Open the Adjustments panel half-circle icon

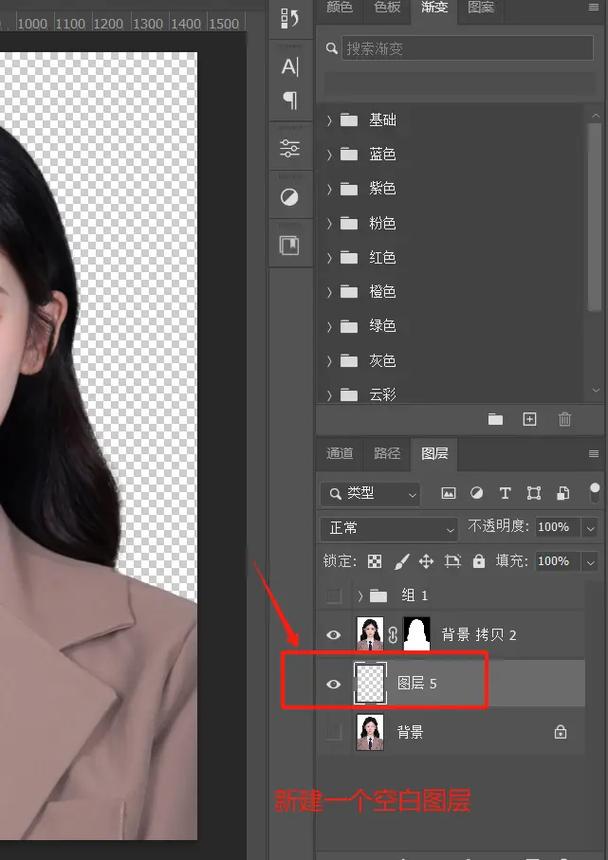pos(290,197)
